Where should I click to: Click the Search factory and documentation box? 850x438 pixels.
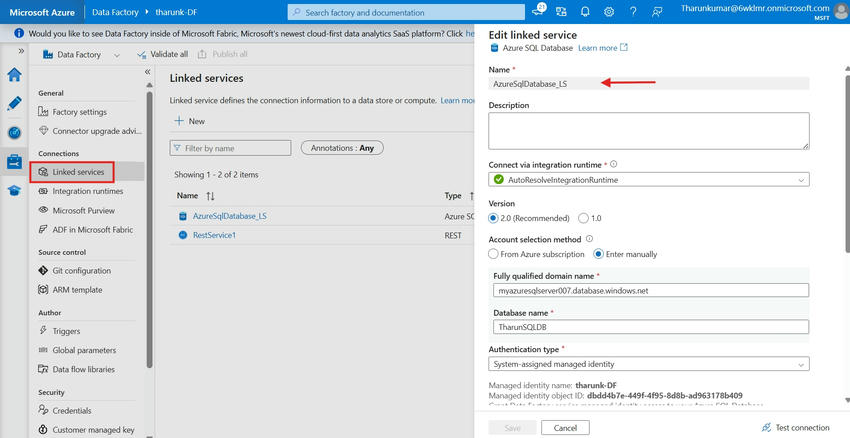tap(406, 12)
